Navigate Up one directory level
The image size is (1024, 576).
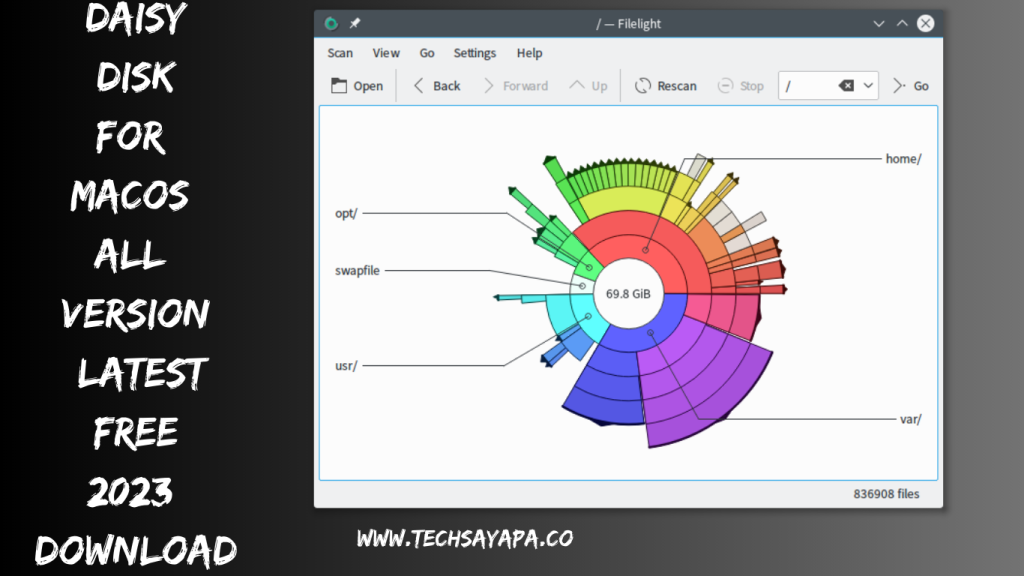(x=588, y=86)
